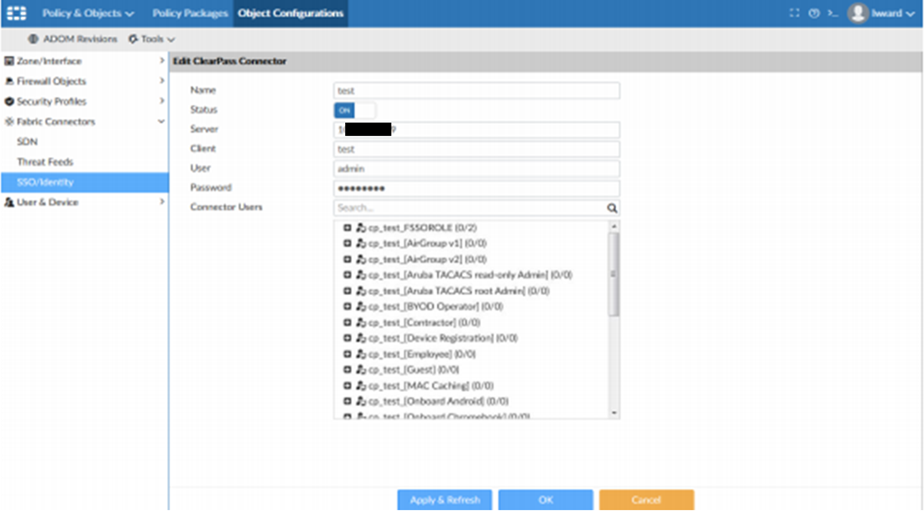Expand cp_test_[AirGroup v2] node
The image size is (924, 514).
(347, 259)
